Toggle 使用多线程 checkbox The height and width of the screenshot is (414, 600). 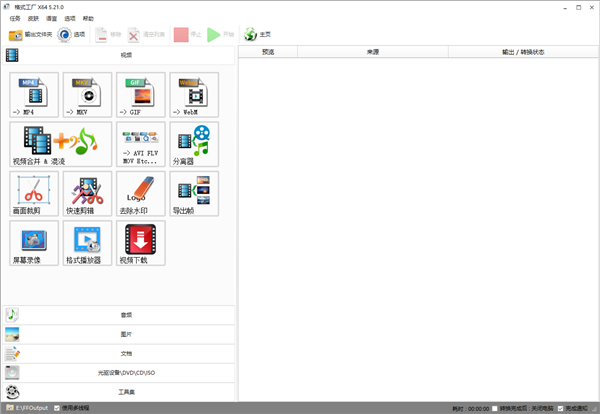click(x=56, y=408)
